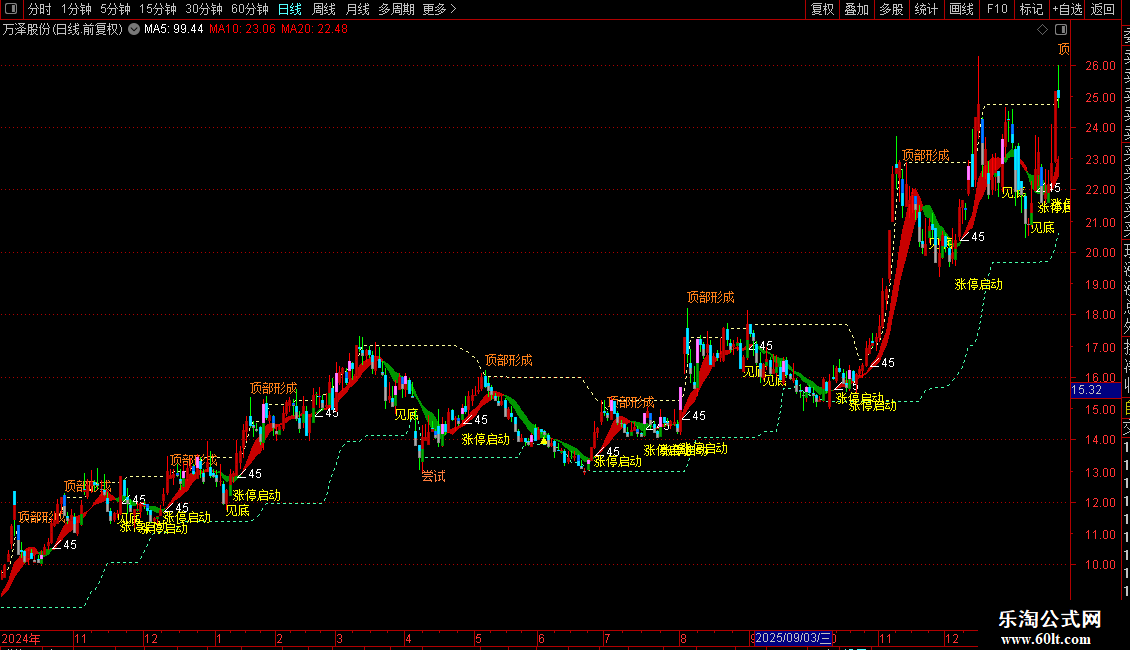
Task: Click the 标记 mark button
Action: 1031,9
